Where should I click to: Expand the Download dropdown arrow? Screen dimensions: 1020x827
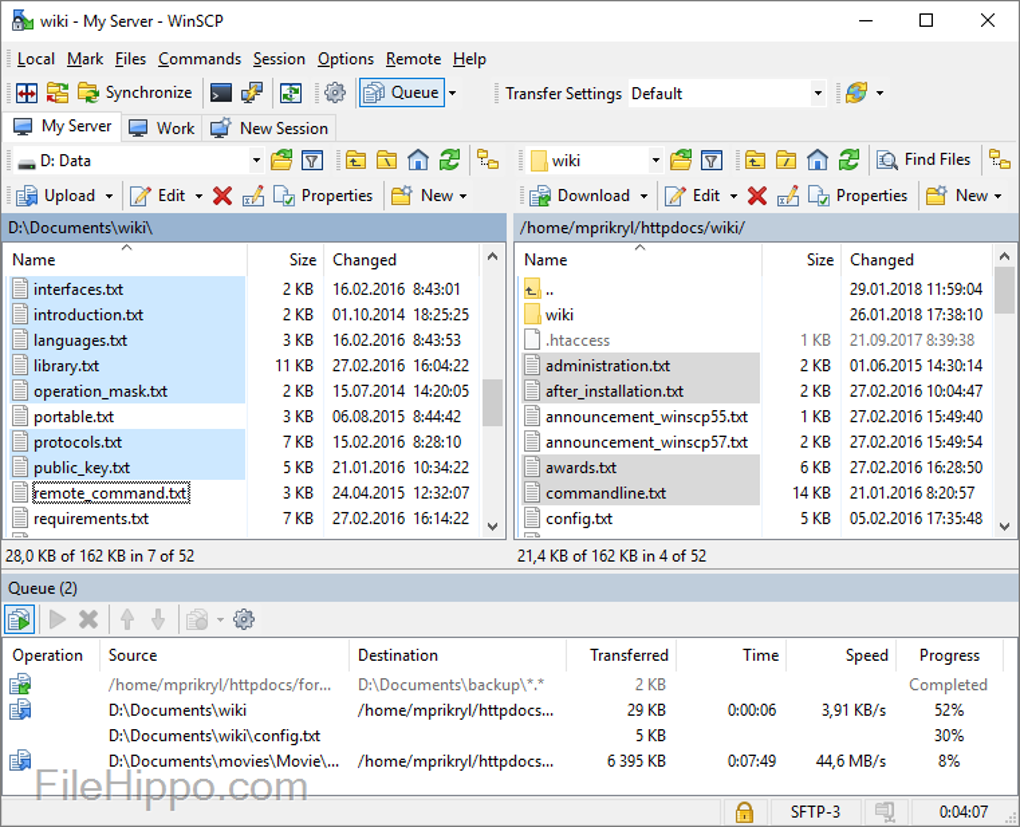tap(644, 196)
